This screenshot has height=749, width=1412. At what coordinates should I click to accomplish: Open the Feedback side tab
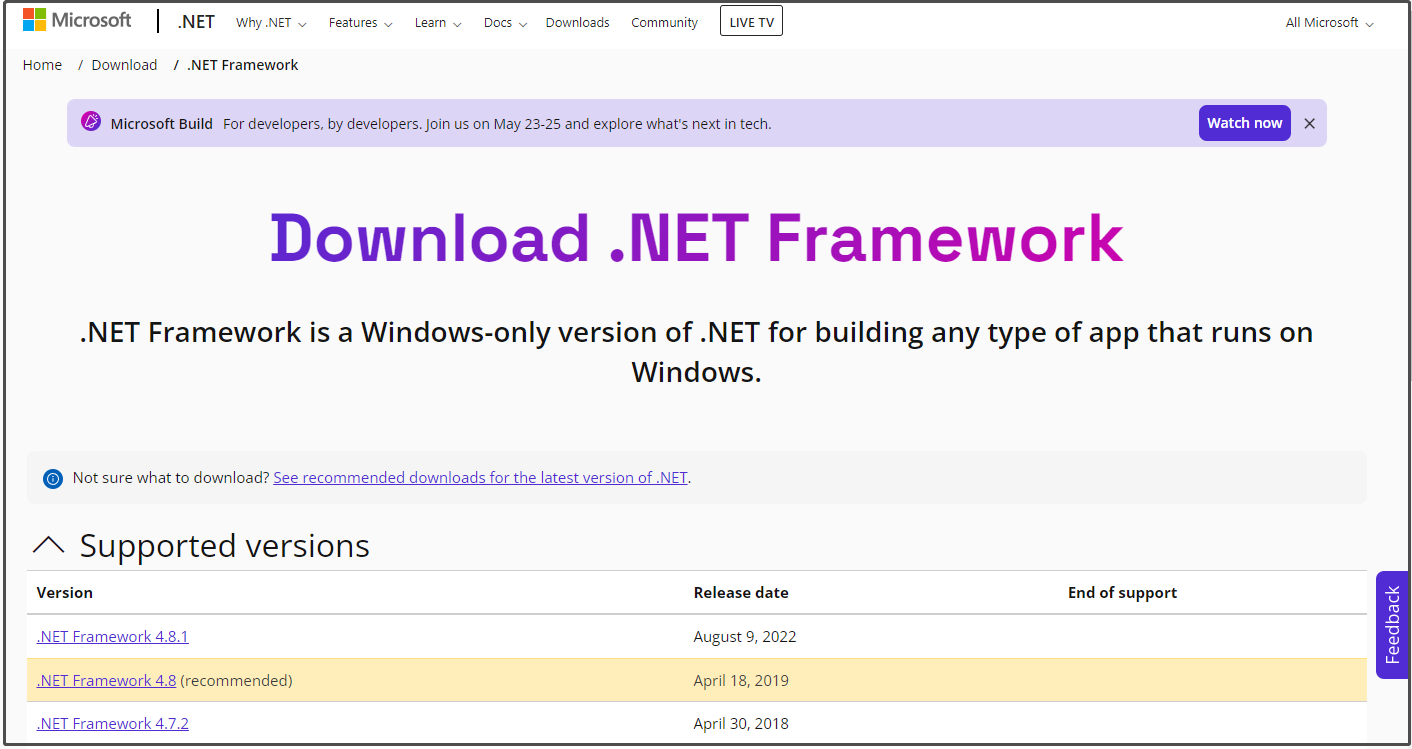pos(1392,625)
